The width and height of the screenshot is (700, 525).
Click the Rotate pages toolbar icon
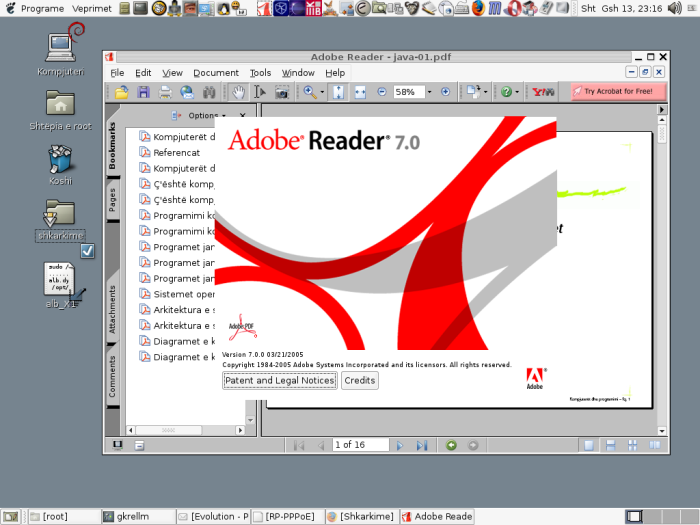click(472, 92)
